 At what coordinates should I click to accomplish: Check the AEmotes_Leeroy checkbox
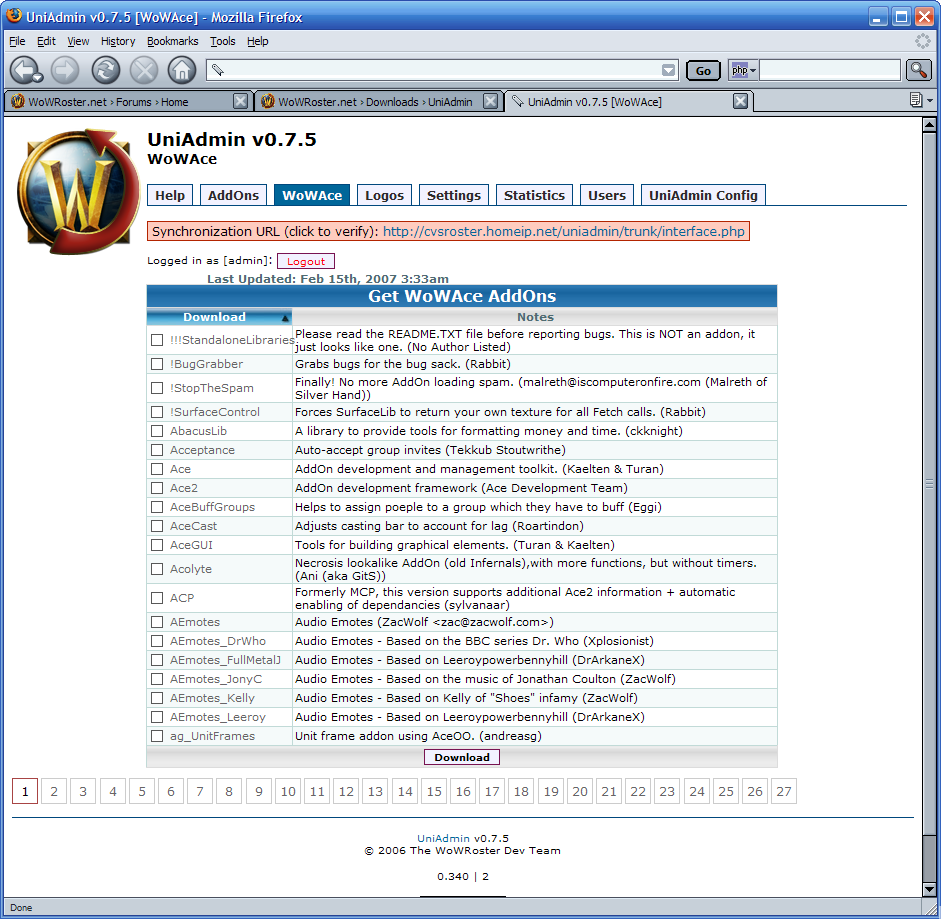(x=157, y=717)
